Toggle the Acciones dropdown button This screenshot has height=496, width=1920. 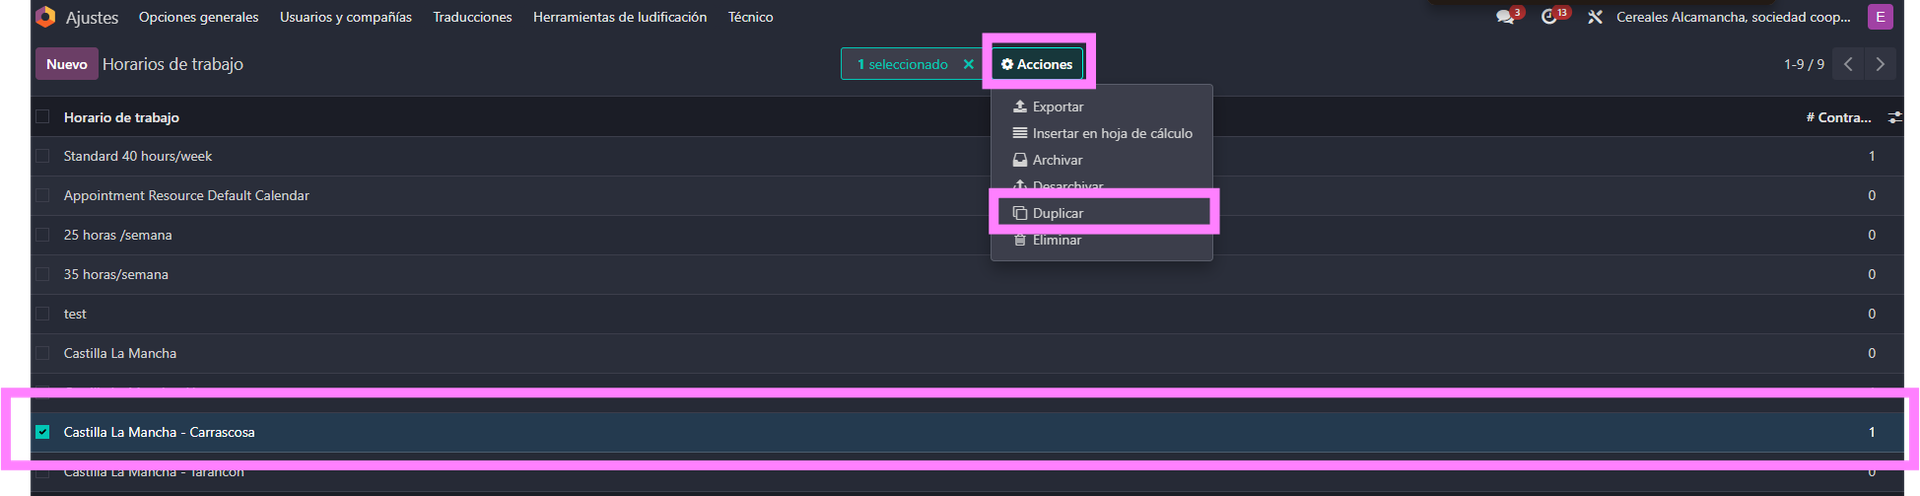point(1037,64)
